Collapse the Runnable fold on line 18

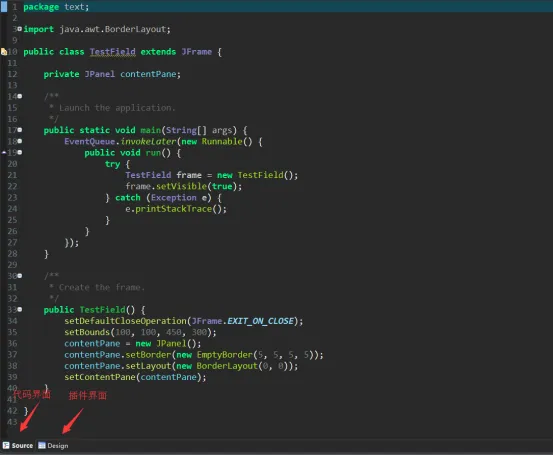click(x=20, y=141)
